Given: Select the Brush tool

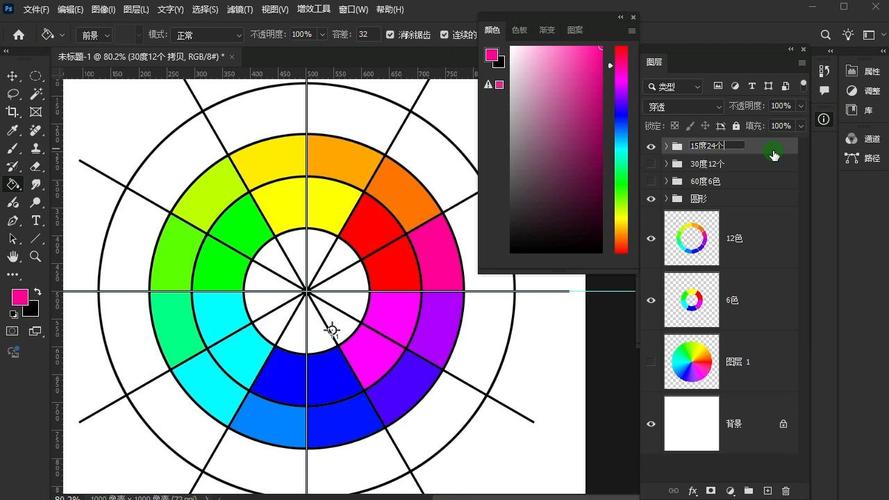Looking at the screenshot, I should [x=12, y=149].
